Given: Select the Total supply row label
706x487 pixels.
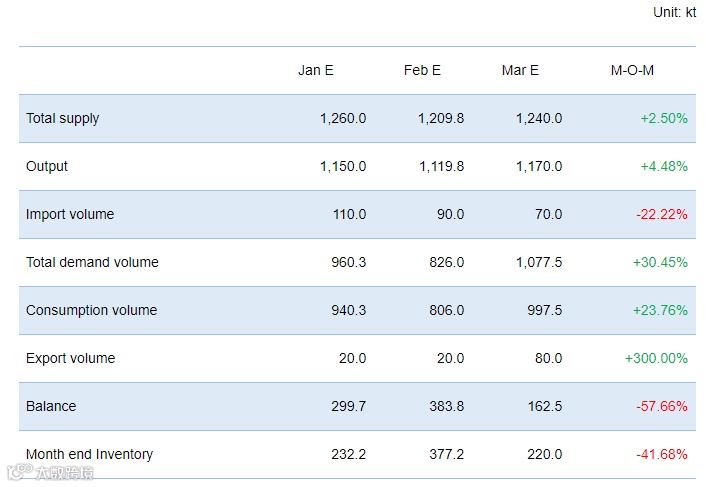Looking at the screenshot, I should coord(63,118).
